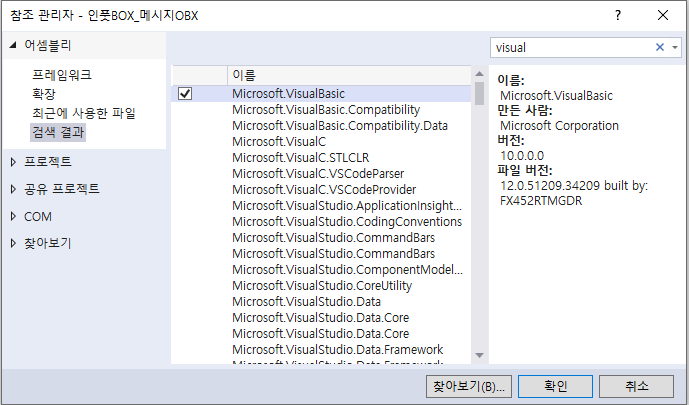Click the 10.0.0.0 version value

522,155
